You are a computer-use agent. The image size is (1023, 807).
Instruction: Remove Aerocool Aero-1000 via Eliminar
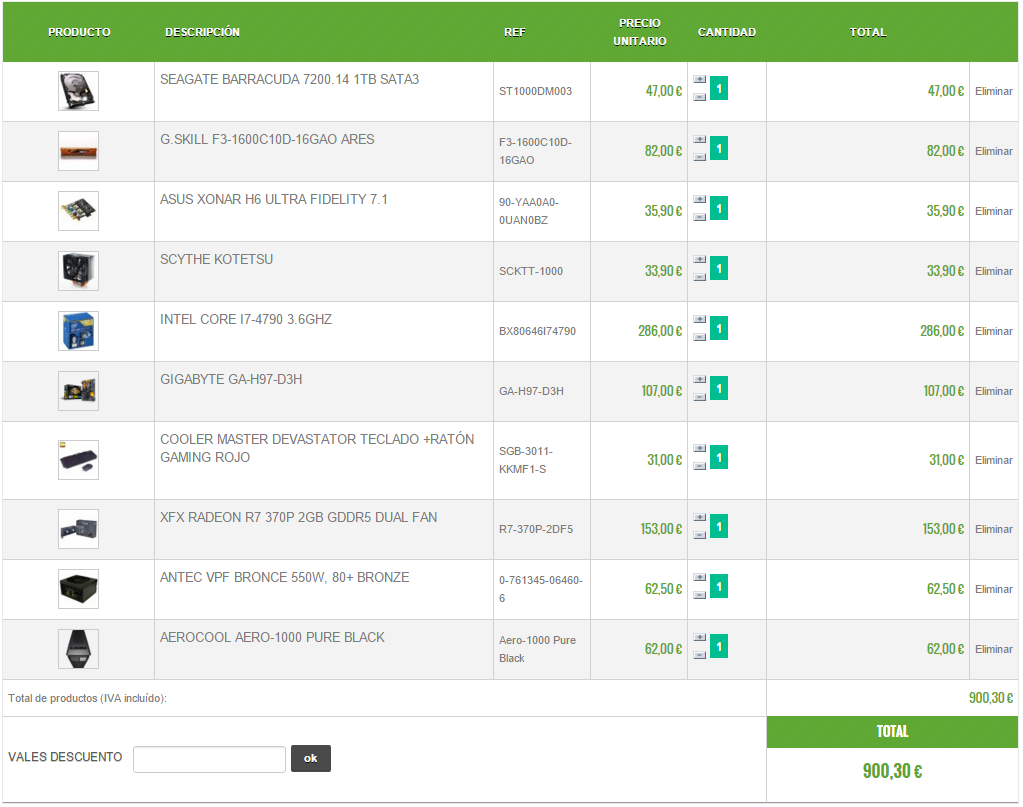click(x=994, y=650)
